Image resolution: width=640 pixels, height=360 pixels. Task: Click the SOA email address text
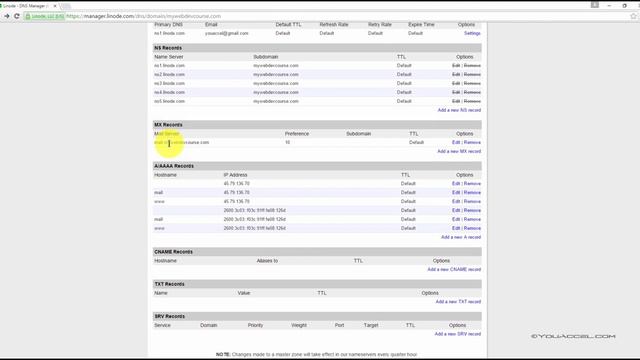[227, 33]
